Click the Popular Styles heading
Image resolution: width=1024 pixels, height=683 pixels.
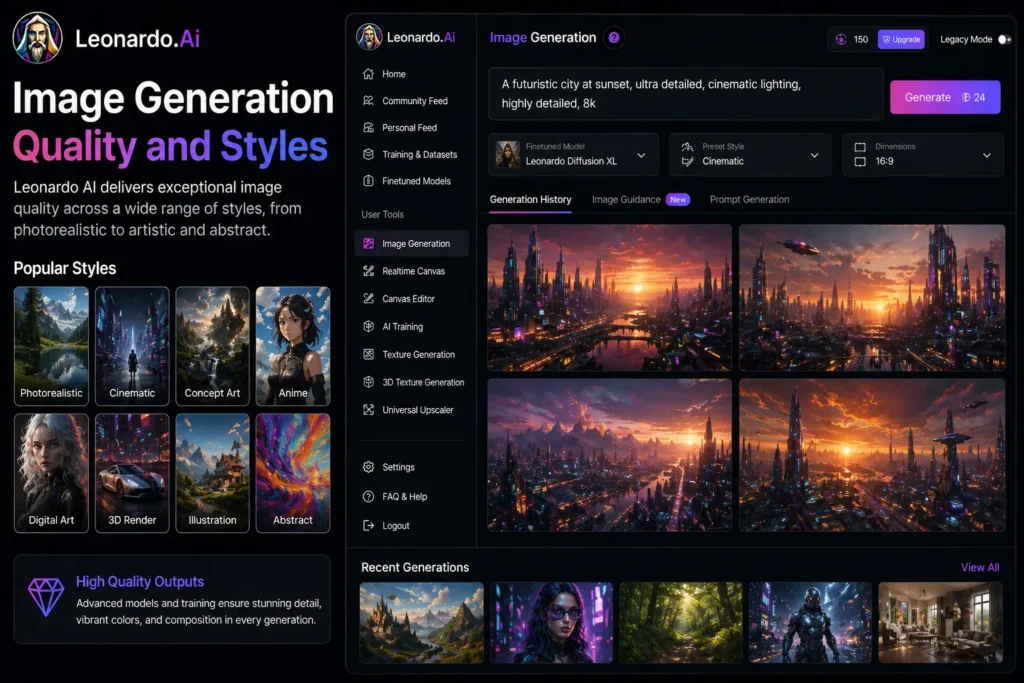tap(65, 268)
